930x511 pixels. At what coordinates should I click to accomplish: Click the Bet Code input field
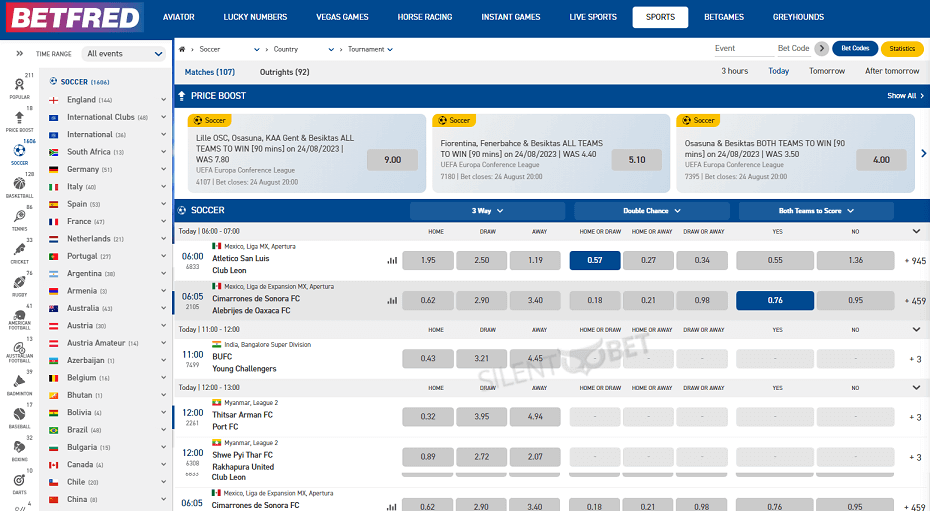[x=794, y=49]
